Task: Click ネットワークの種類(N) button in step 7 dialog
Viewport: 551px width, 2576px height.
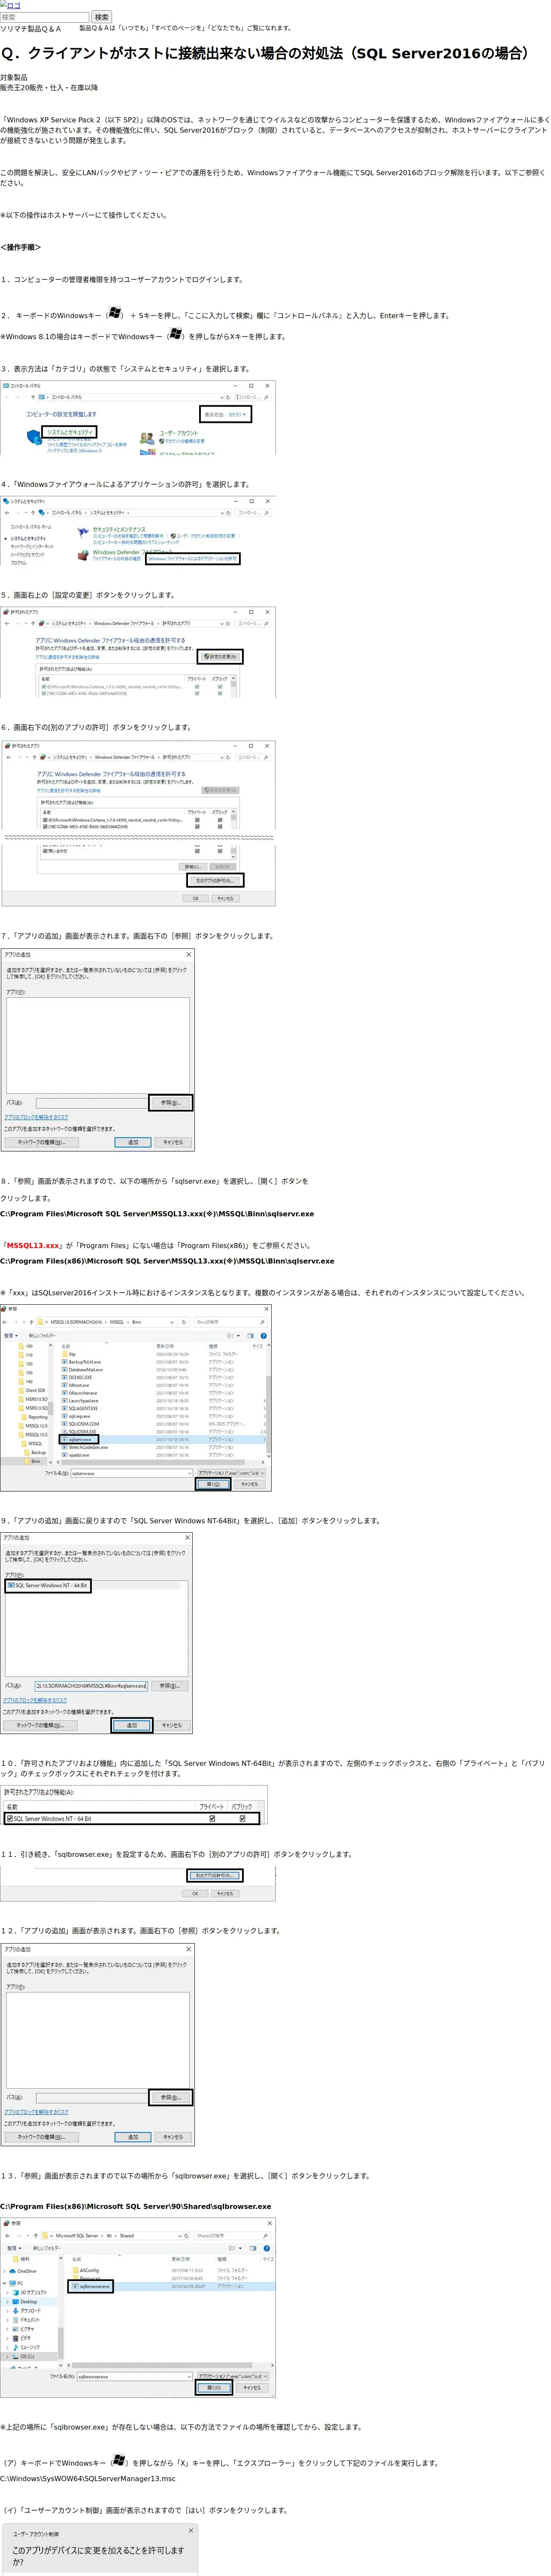Action: (x=41, y=1142)
